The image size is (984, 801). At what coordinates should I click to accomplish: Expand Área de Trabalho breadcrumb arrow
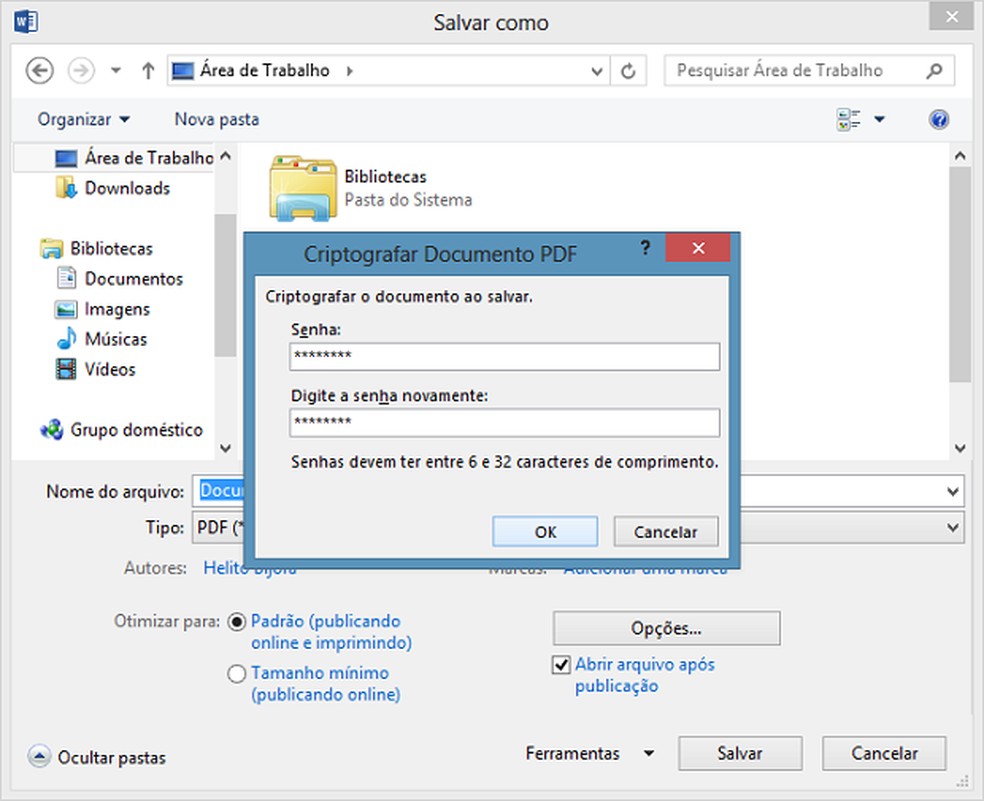(x=350, y=71)
